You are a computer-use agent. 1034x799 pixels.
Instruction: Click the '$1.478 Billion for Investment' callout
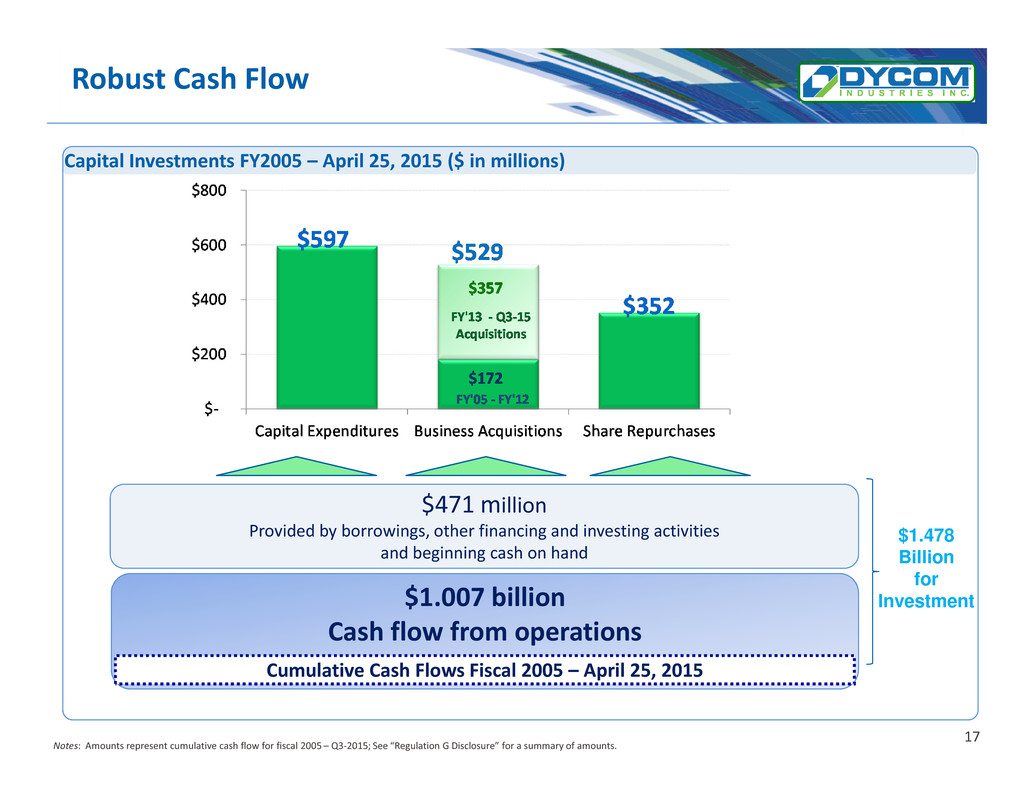pyautogui.click(x=926, y=568)
